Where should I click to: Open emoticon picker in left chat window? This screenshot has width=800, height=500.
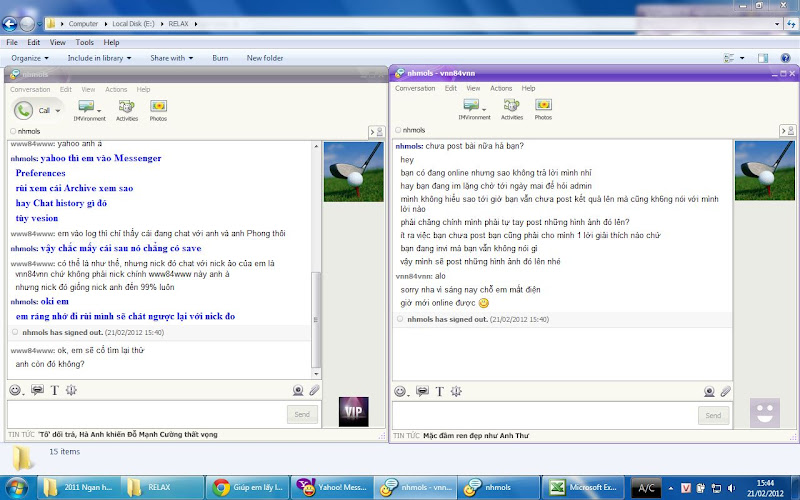(x=15, y=390)
